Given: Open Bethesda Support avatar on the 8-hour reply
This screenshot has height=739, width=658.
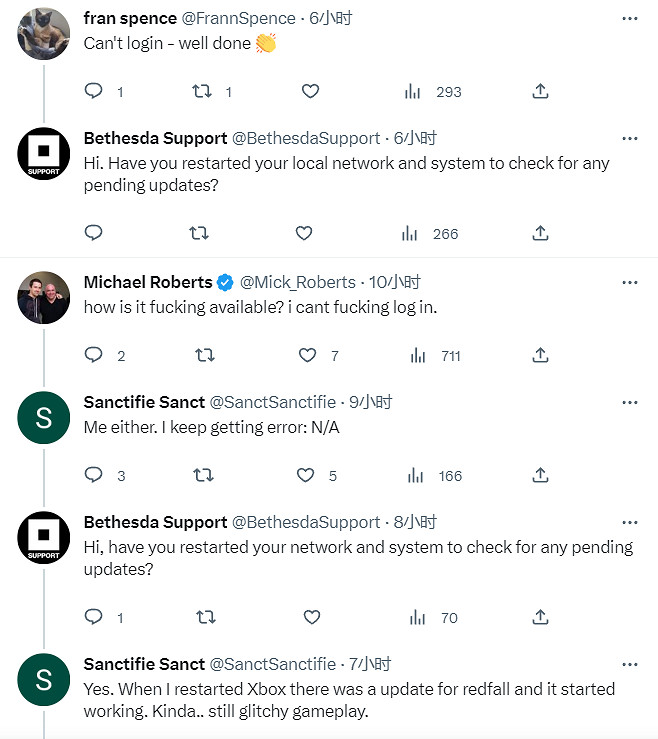Looking at the screenshot, I should (43, 539).
